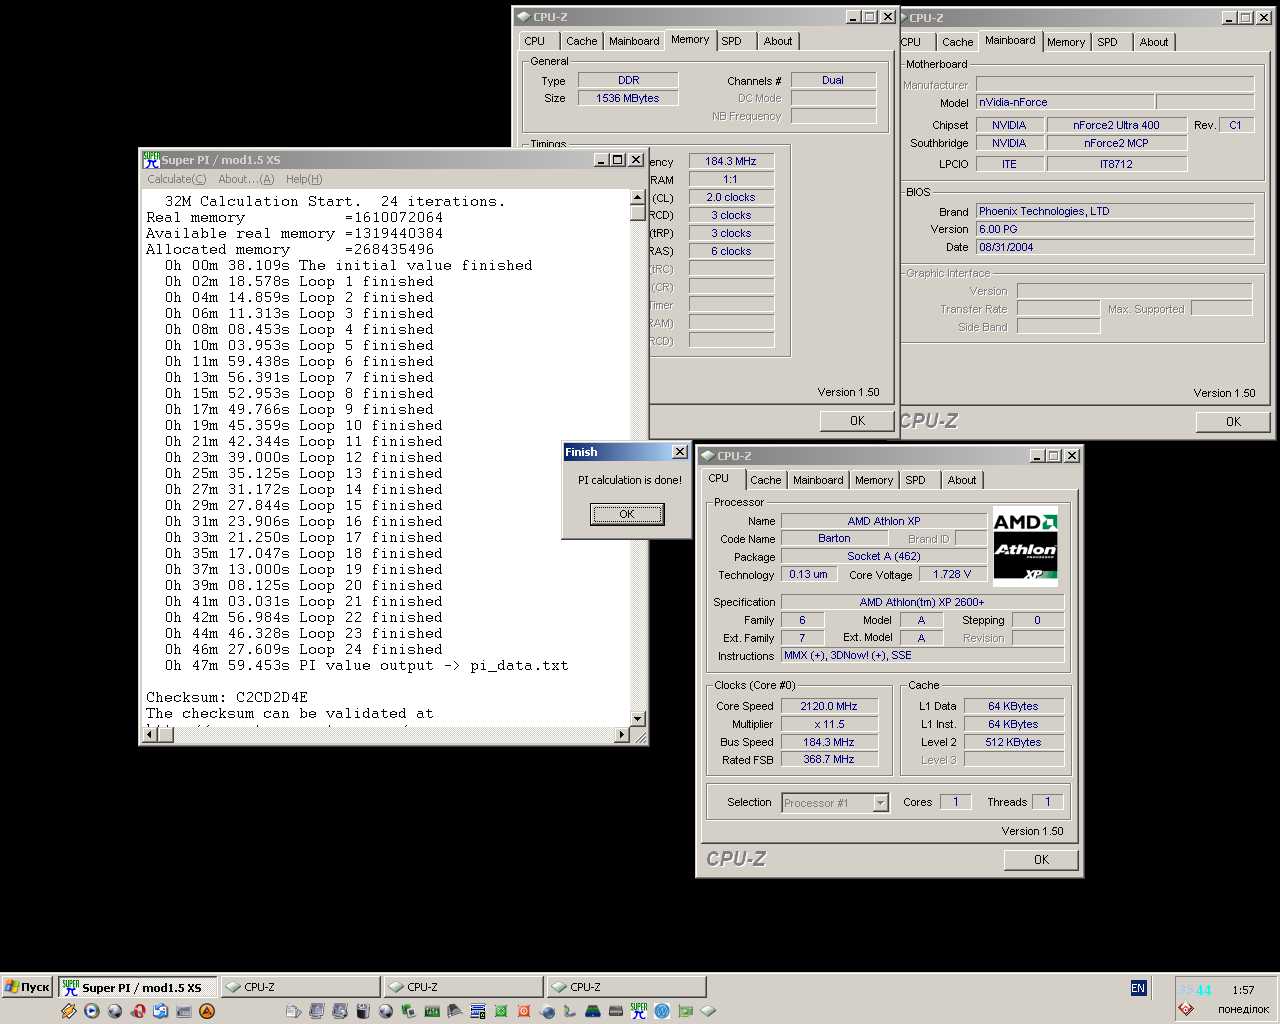The width and height of the screenshot is (1280, 1024).
Task: Click the processor window CPU-Z title icon
Action: [707, 456]
